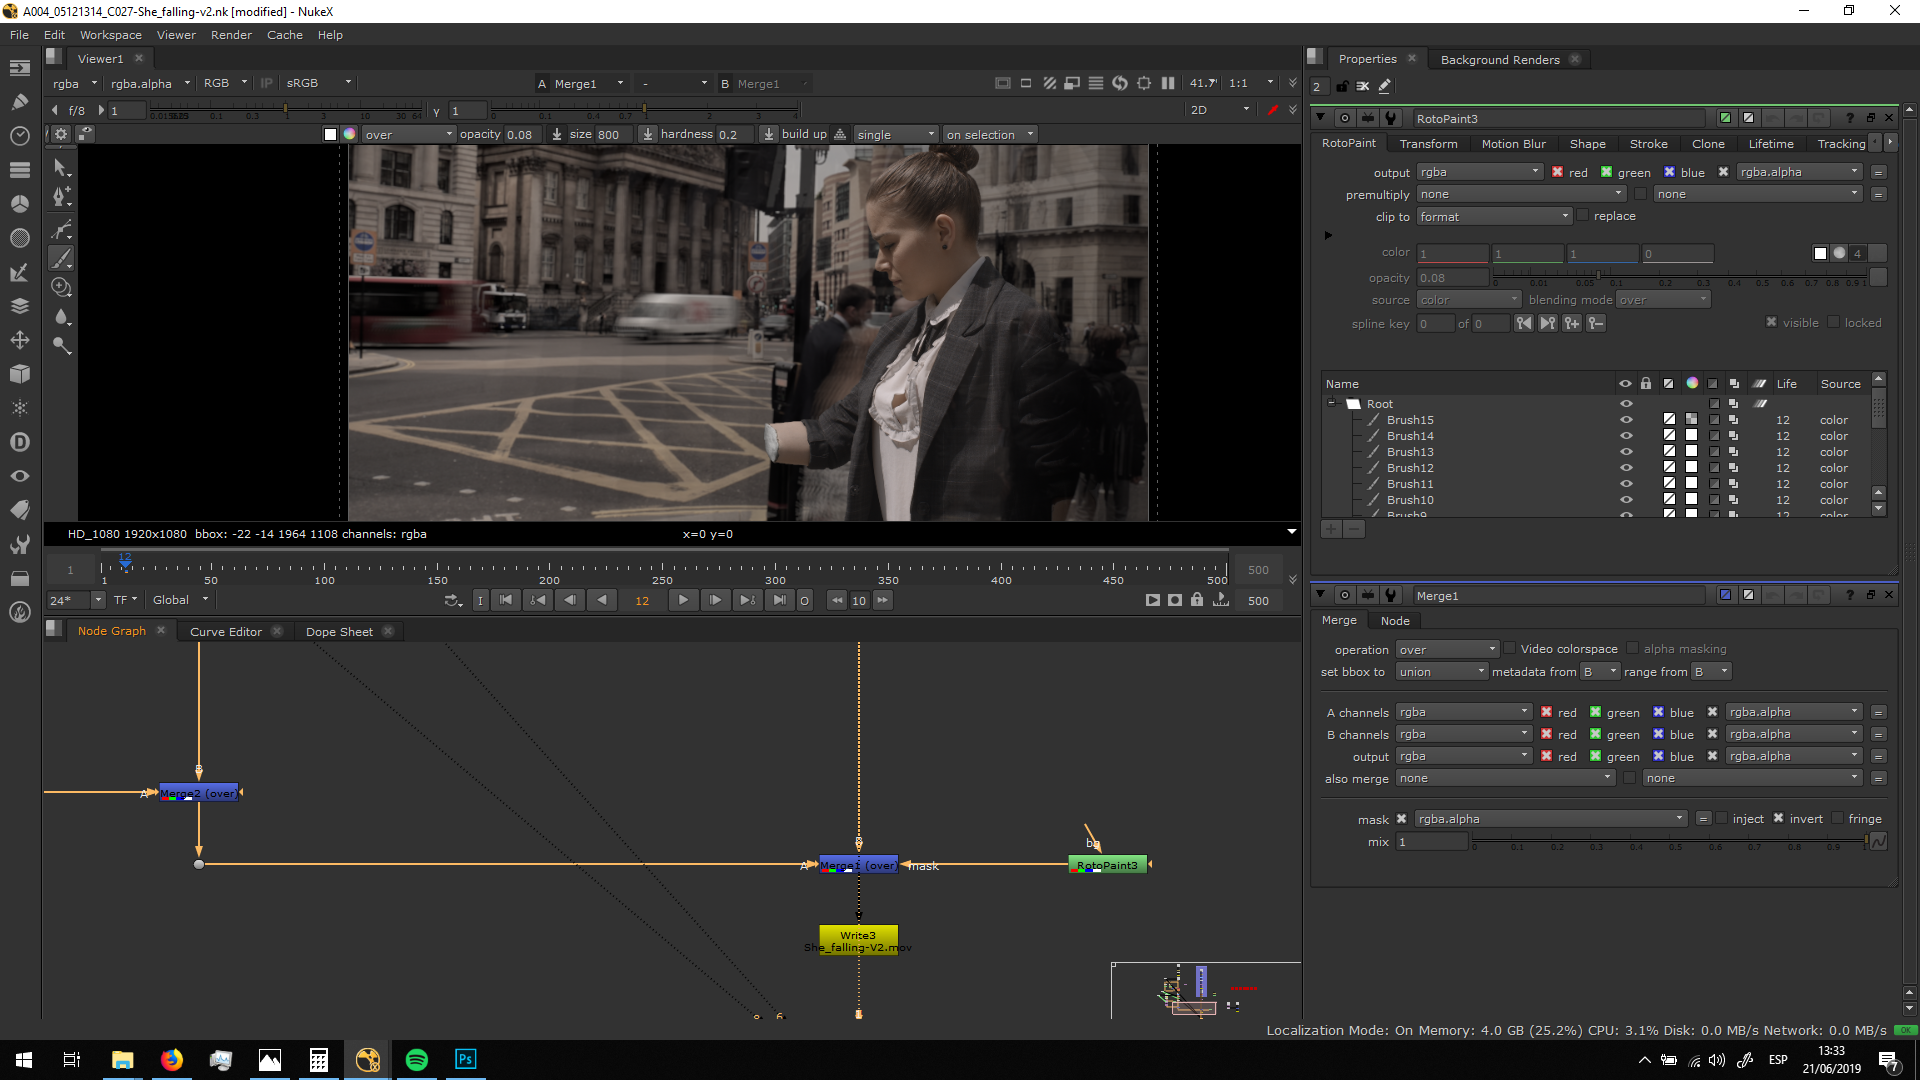Image resolution: width=1920 pixels, height=1080 pixels.
Task: Hide Brush15 with its eye icon
Action: [x=1626, y=420]
